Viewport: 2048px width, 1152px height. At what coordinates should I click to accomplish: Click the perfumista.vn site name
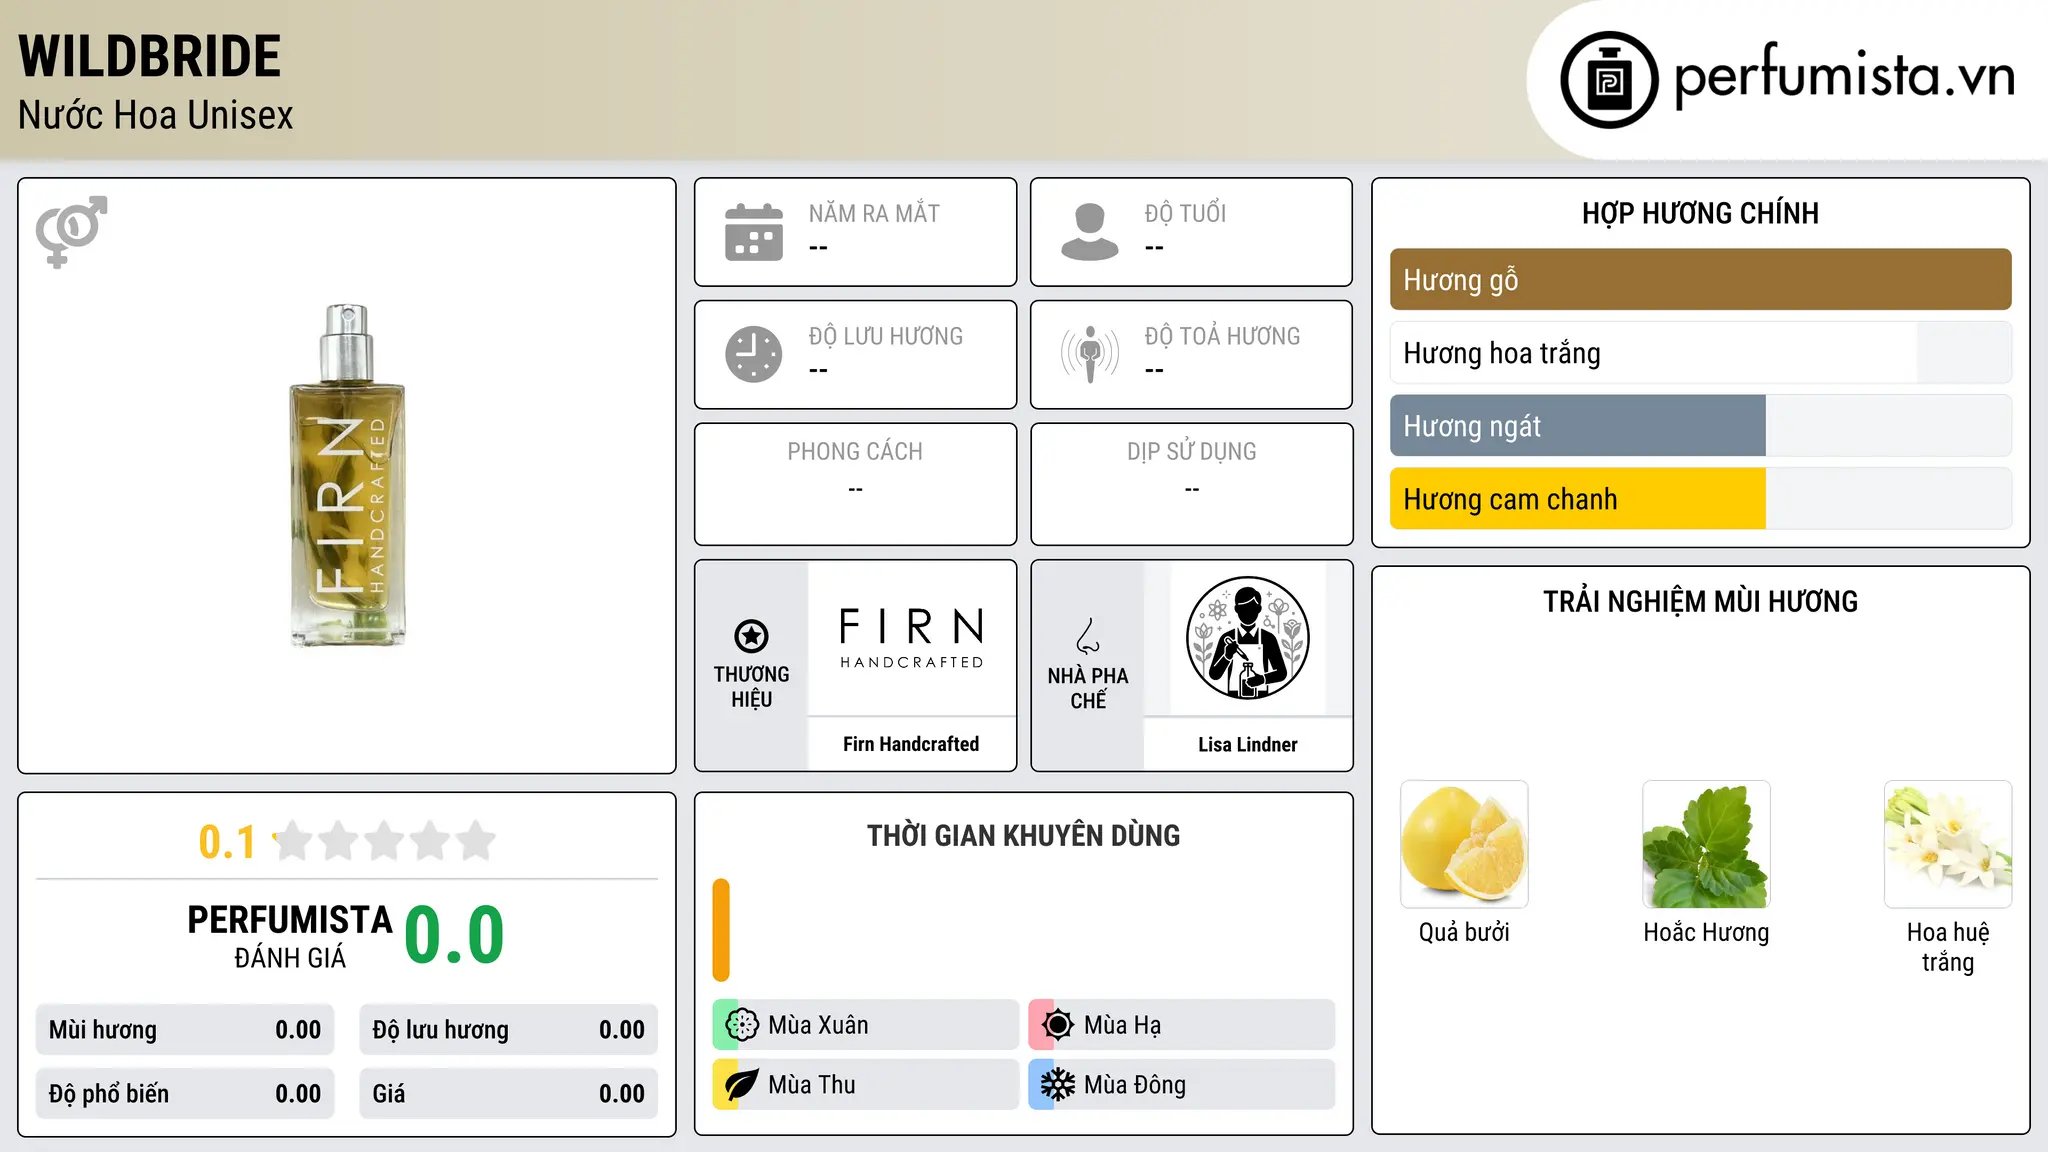pyautogui.click(x=1844, y=76)
